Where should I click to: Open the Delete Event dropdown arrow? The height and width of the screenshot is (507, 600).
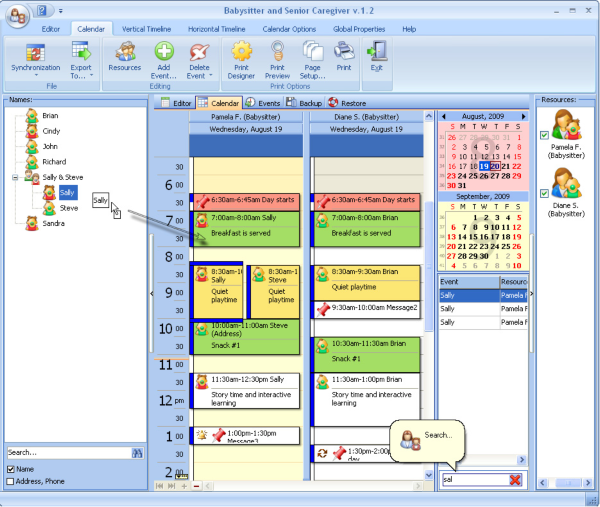click(210, 76)
